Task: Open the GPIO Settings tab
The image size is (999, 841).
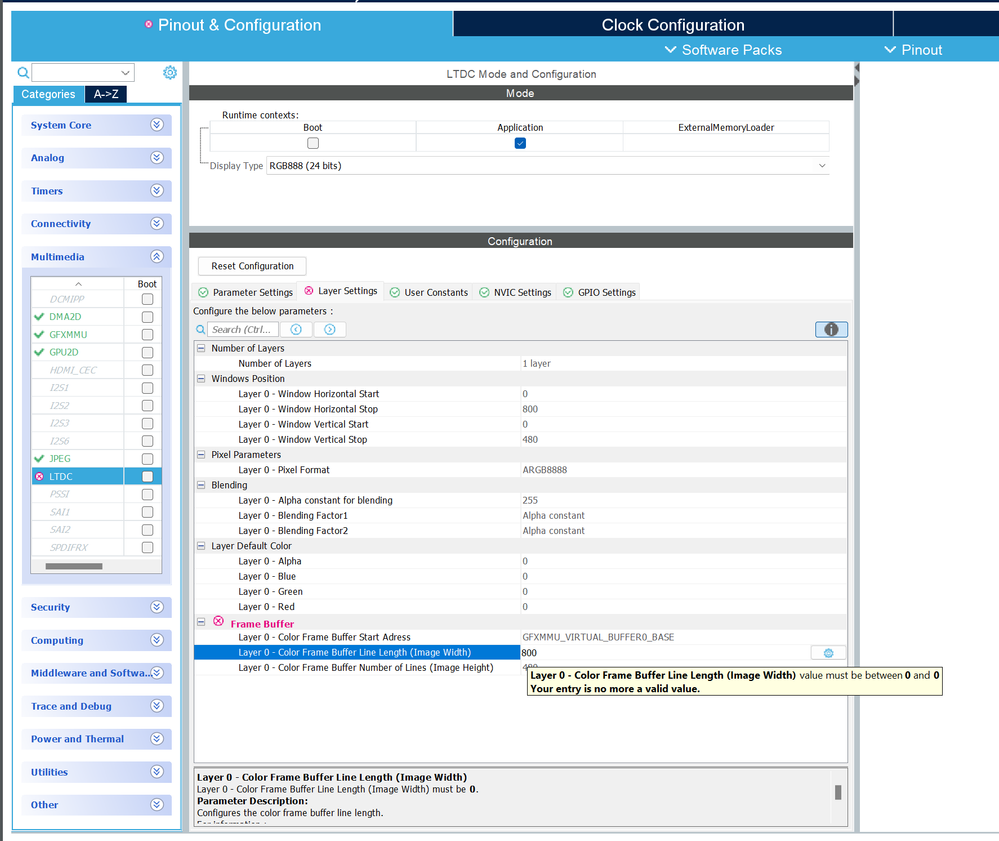Action: (x=599, y=292)
